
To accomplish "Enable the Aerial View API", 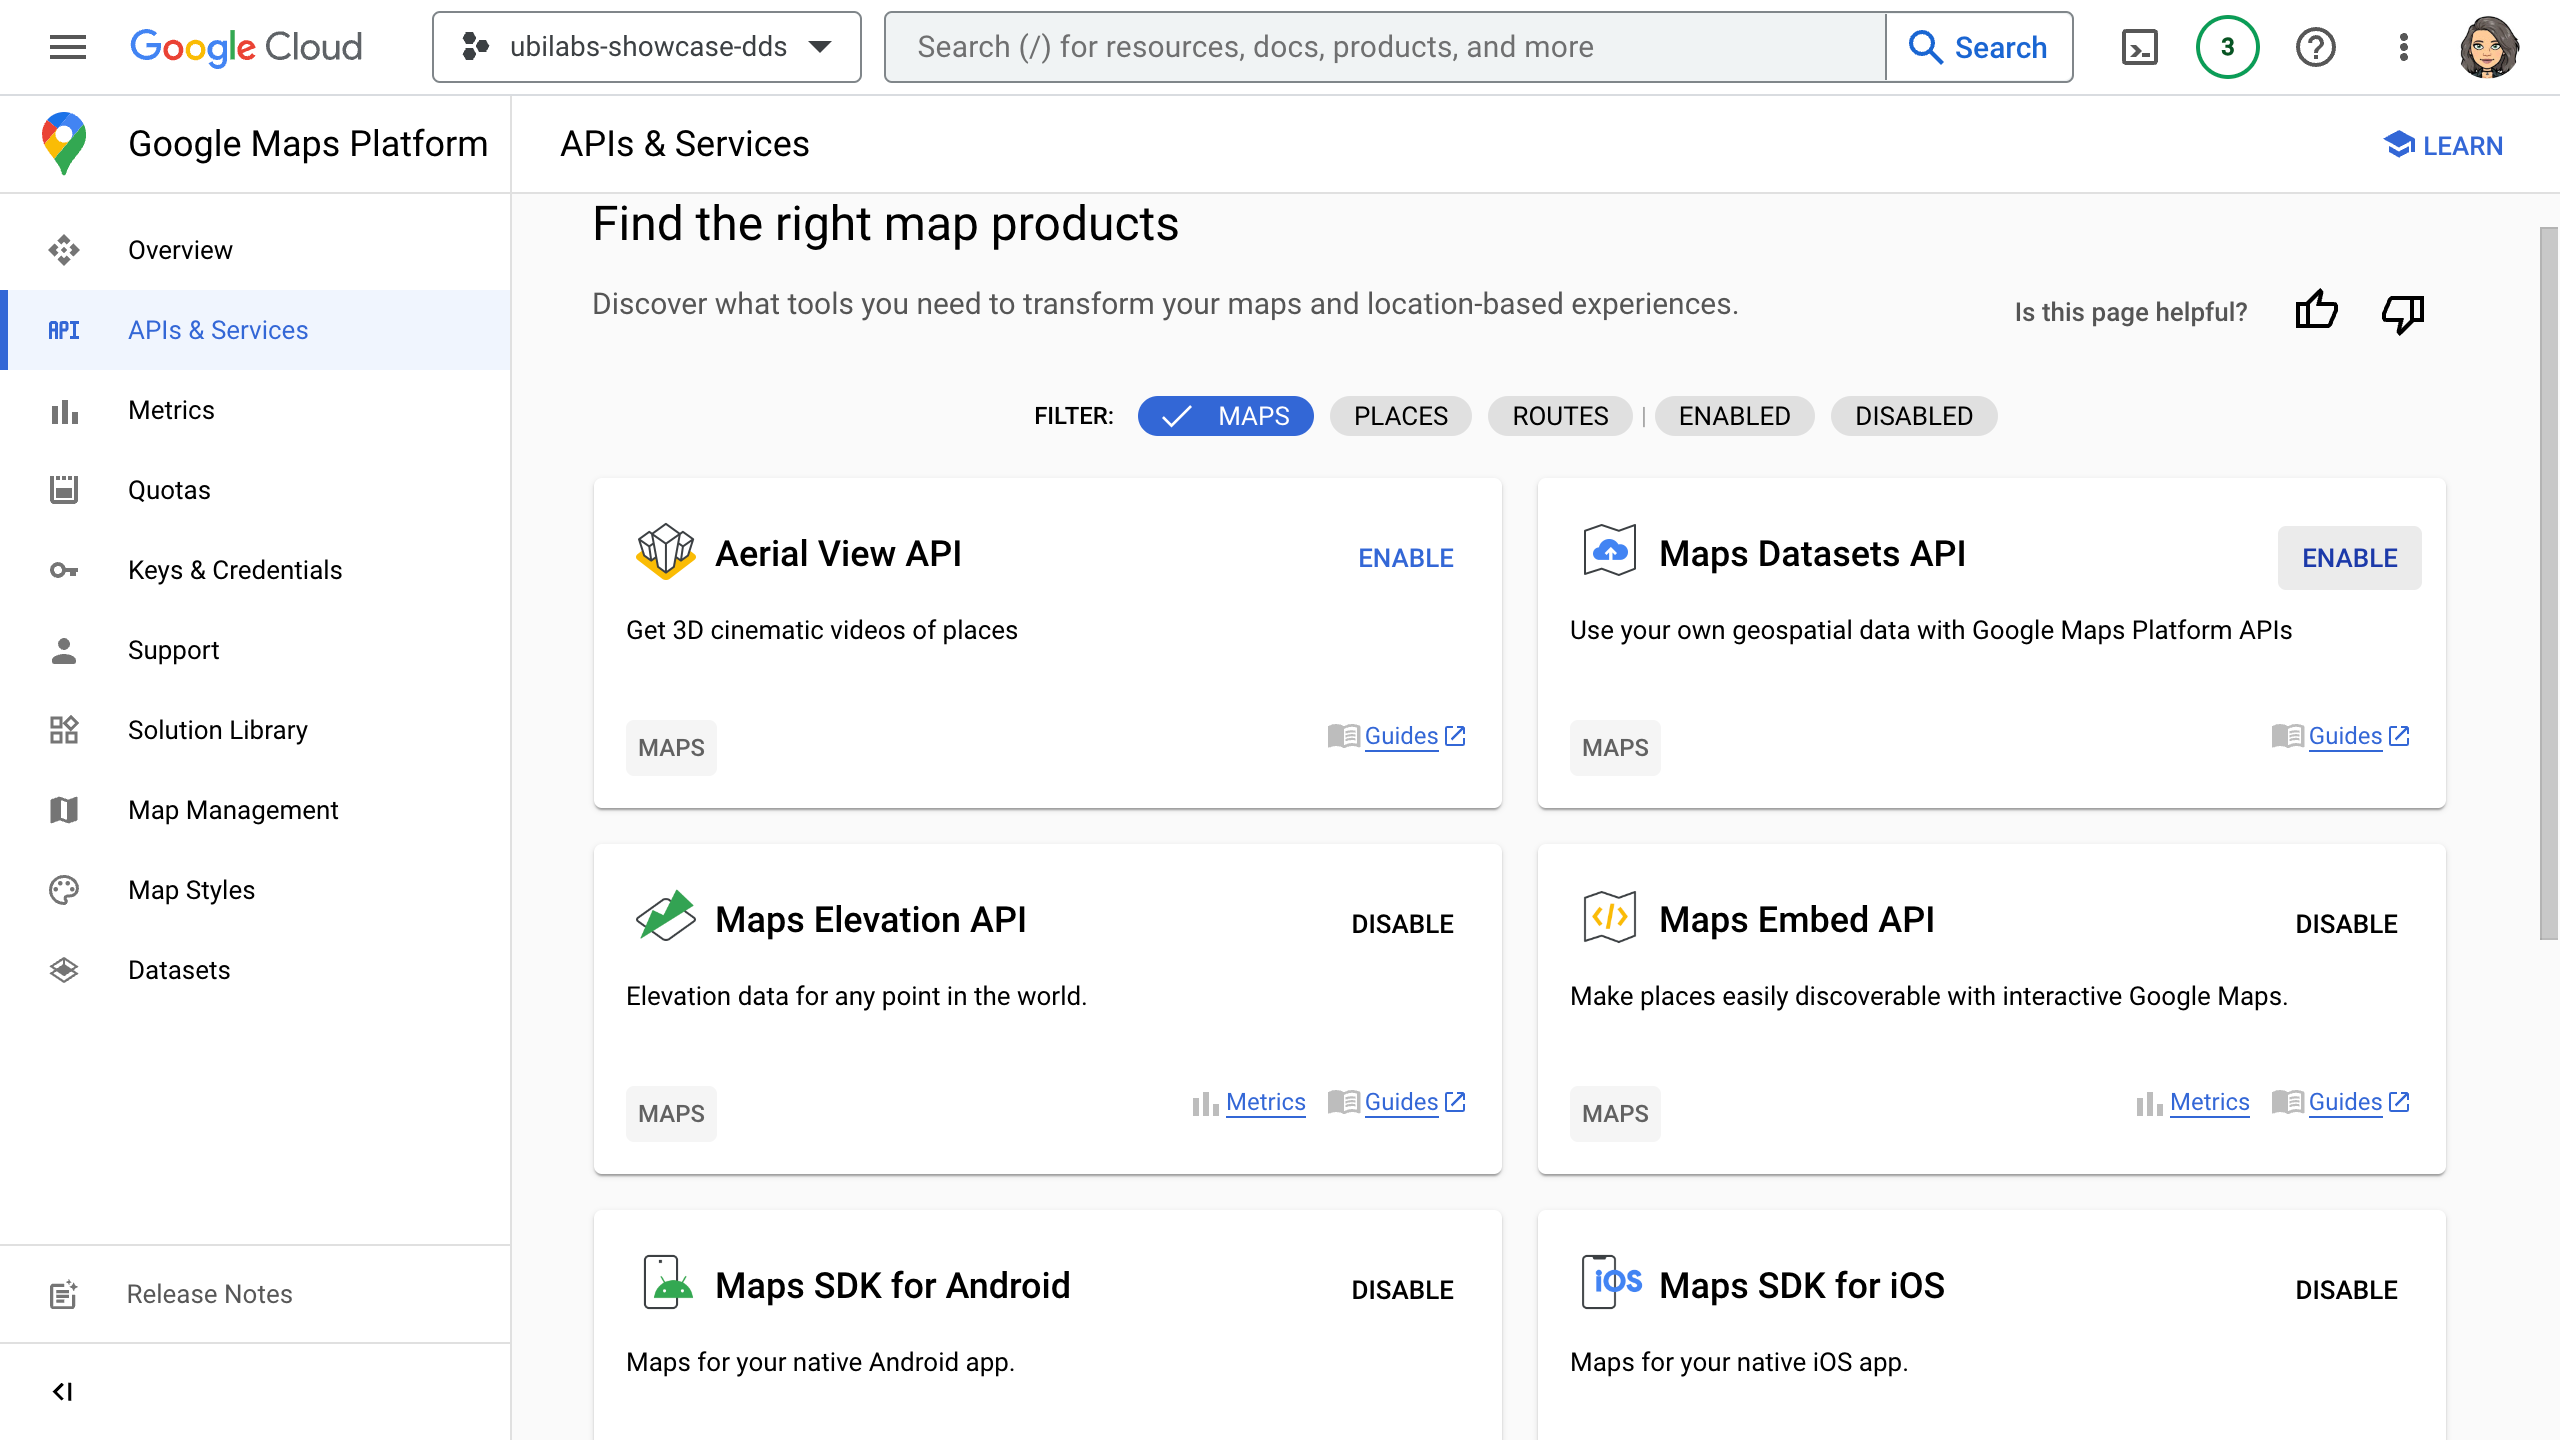I will pos(1405,557).
